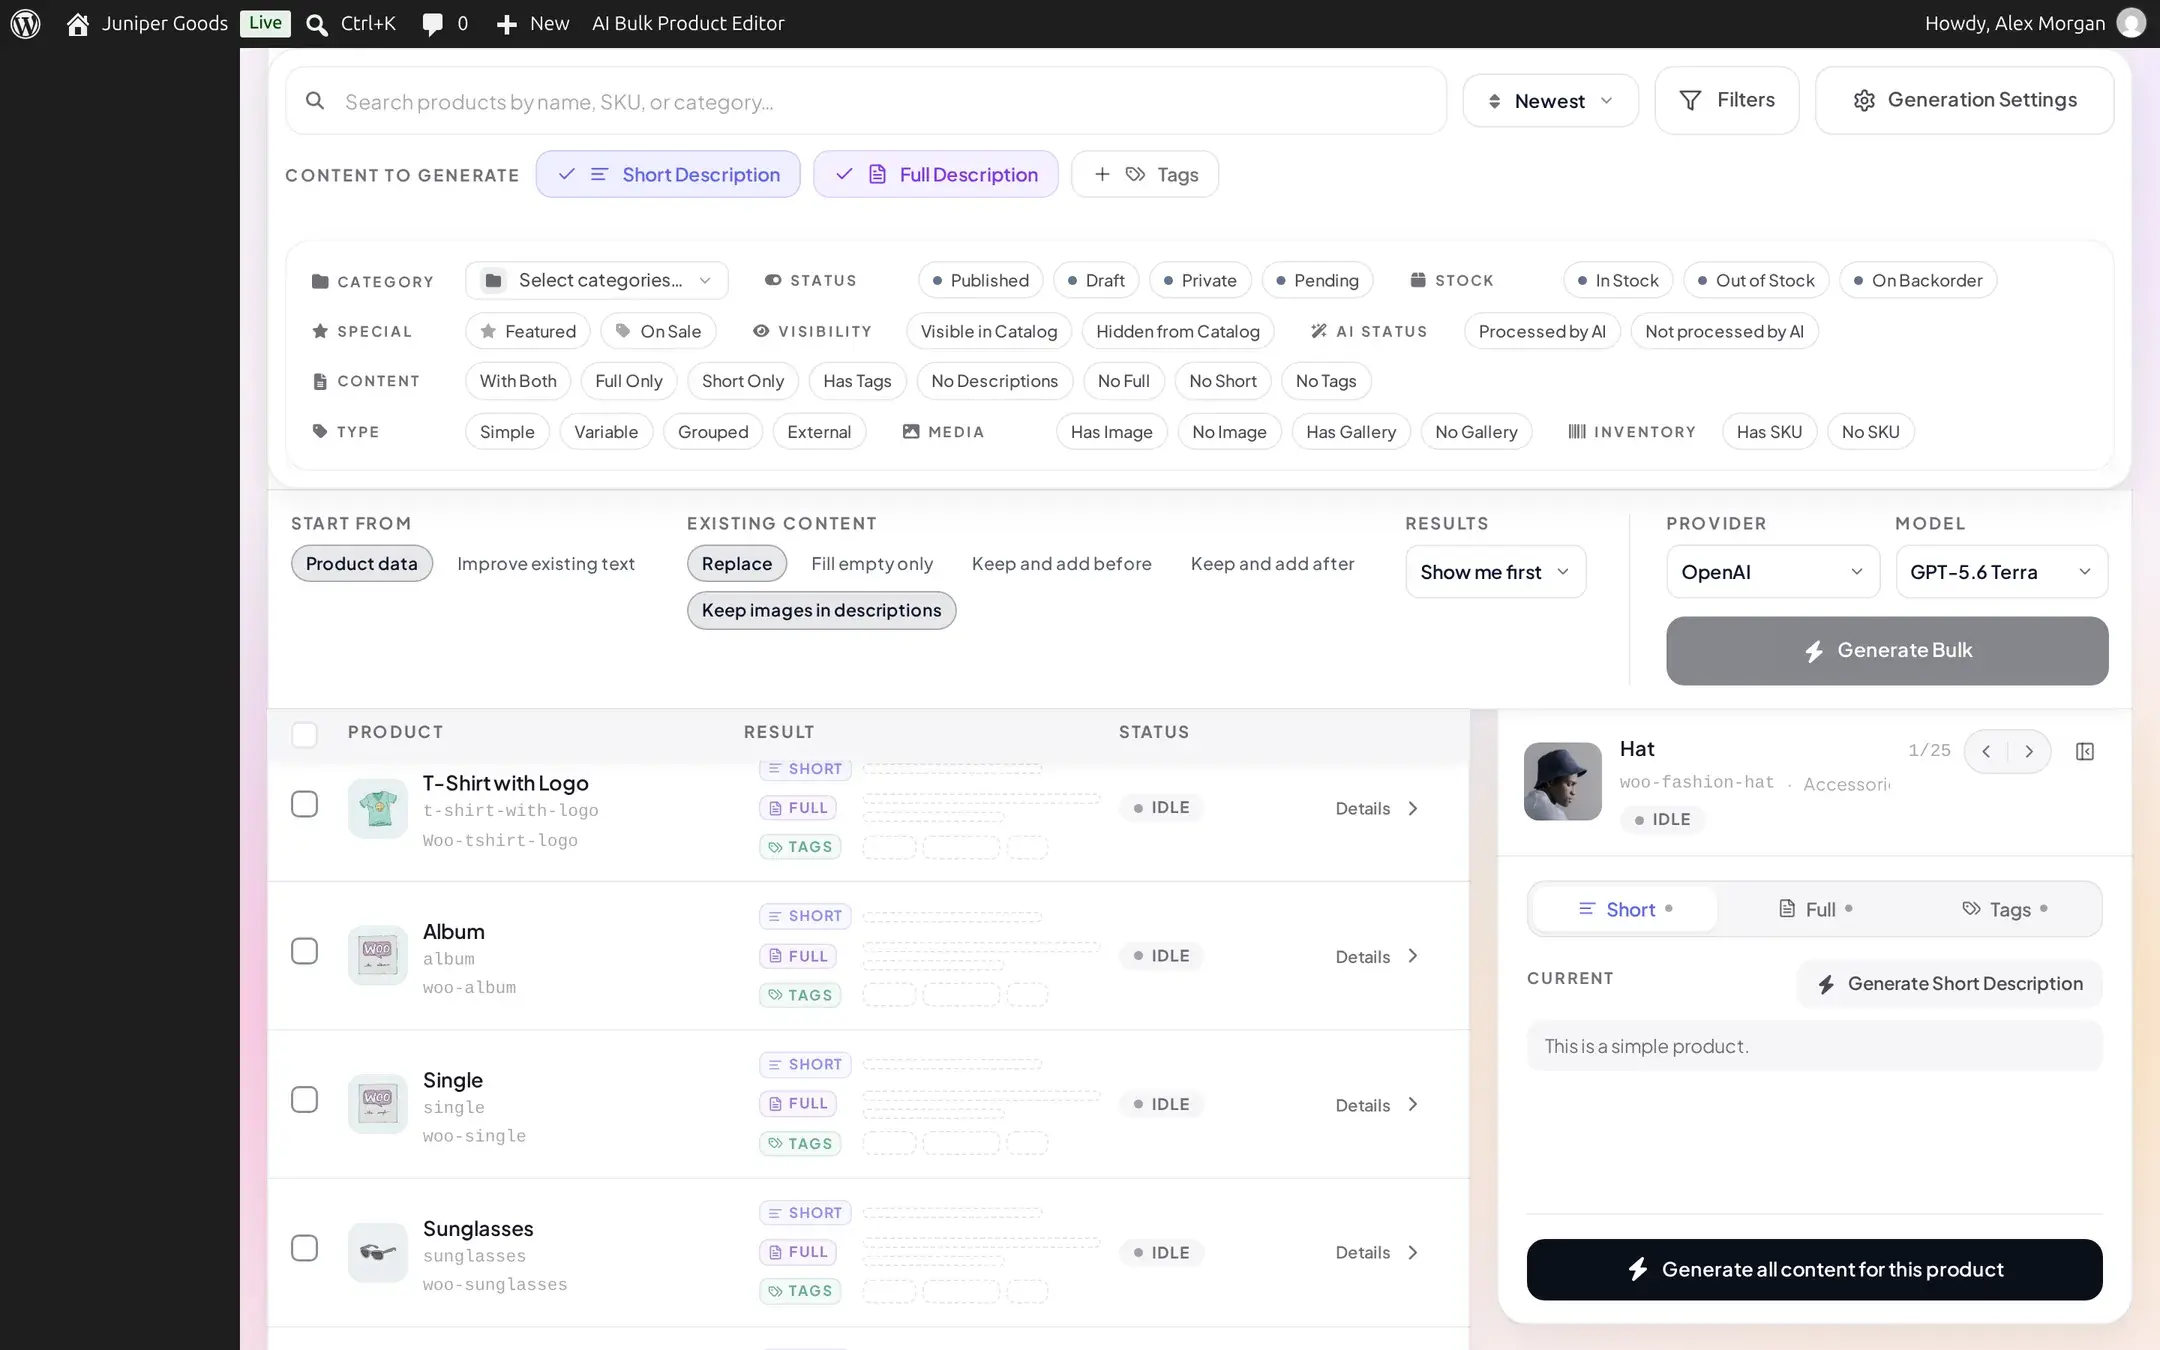Select the Short tab
This screenshot has height=1350, width=2160.
[x=1625, y=909]
